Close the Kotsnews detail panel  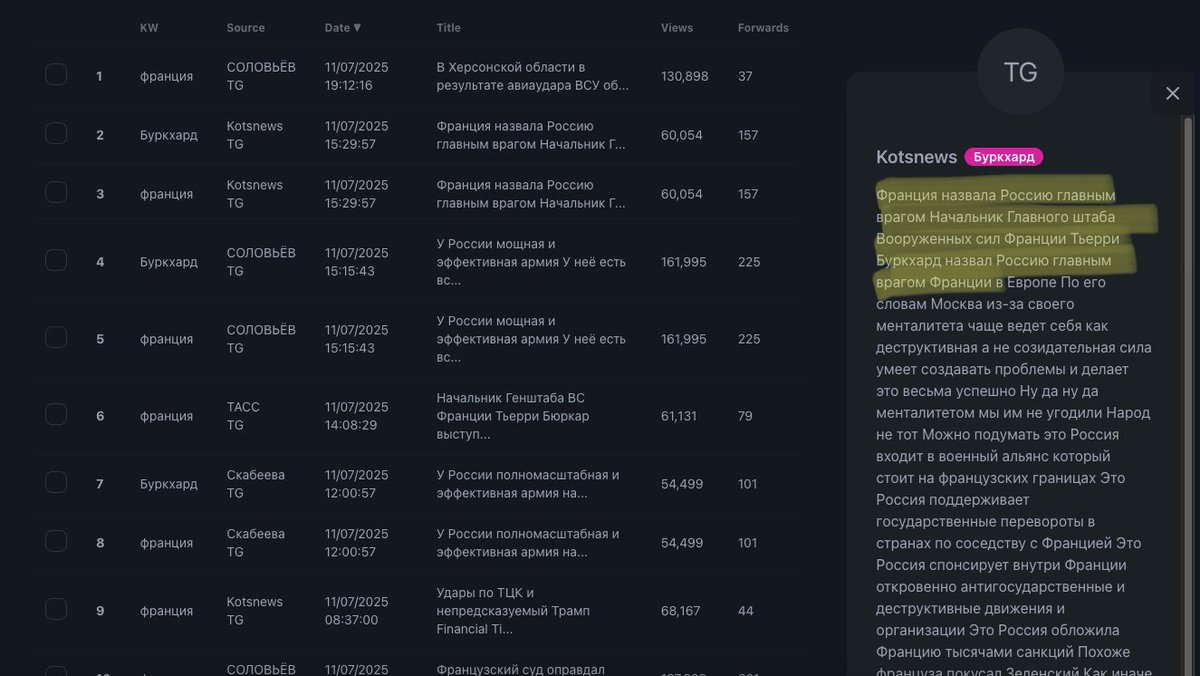pos(1173,93)
